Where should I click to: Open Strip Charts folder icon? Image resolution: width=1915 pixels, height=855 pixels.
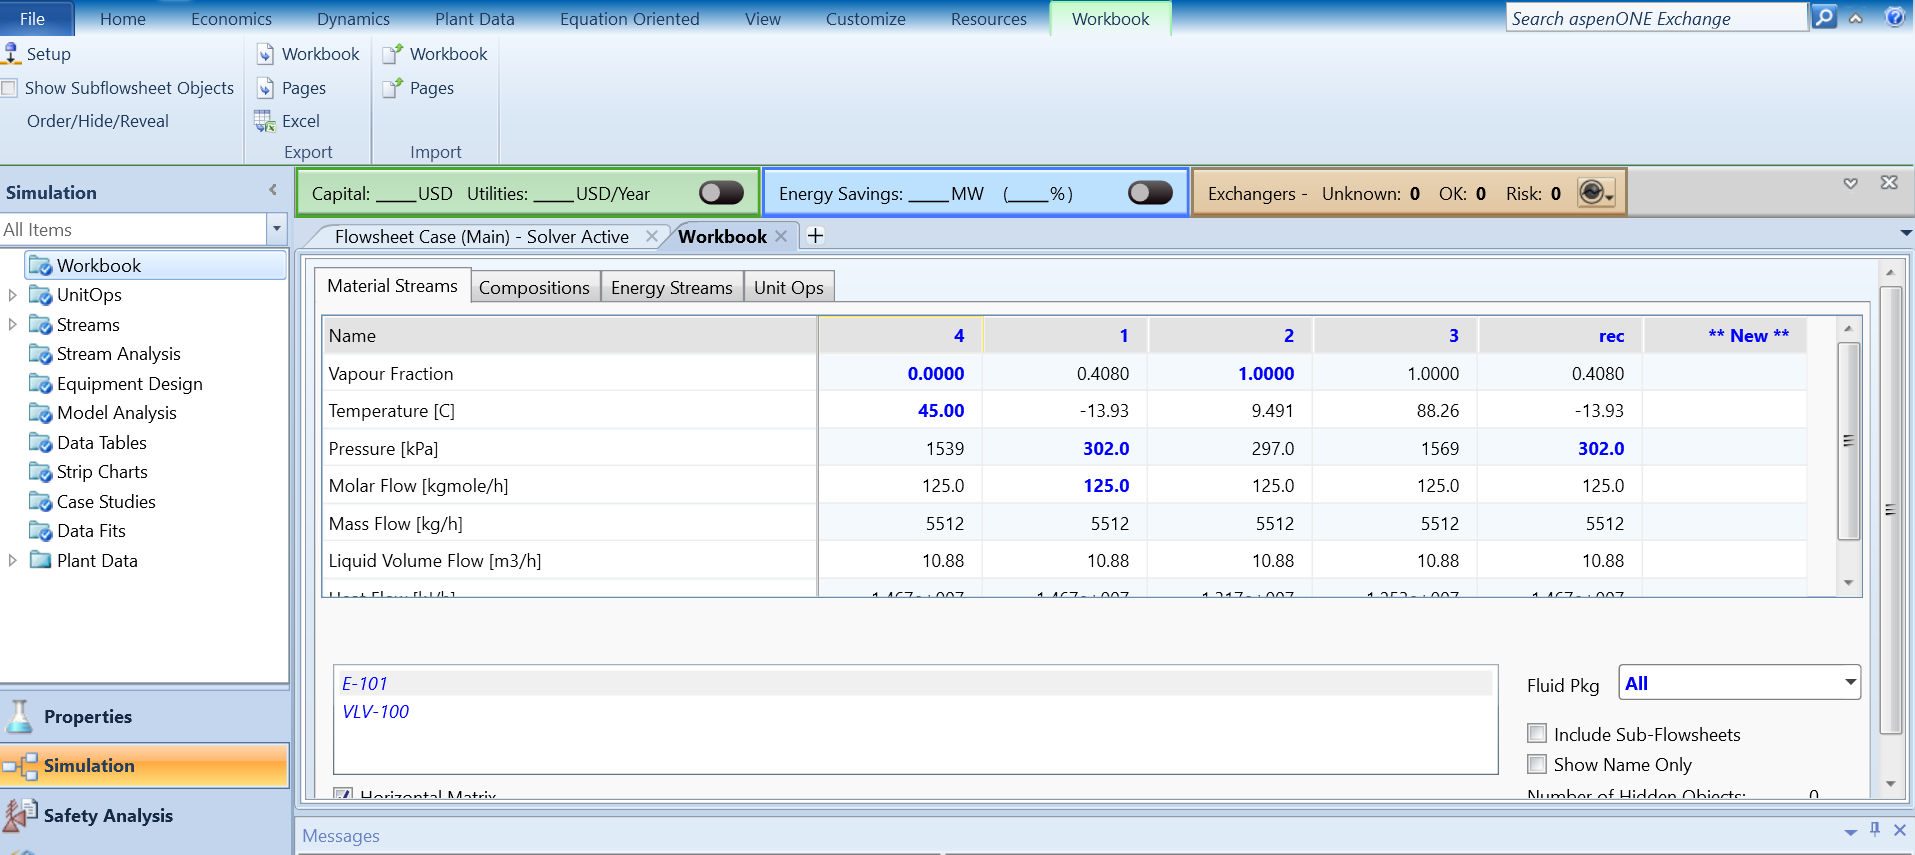coord(40,472)
